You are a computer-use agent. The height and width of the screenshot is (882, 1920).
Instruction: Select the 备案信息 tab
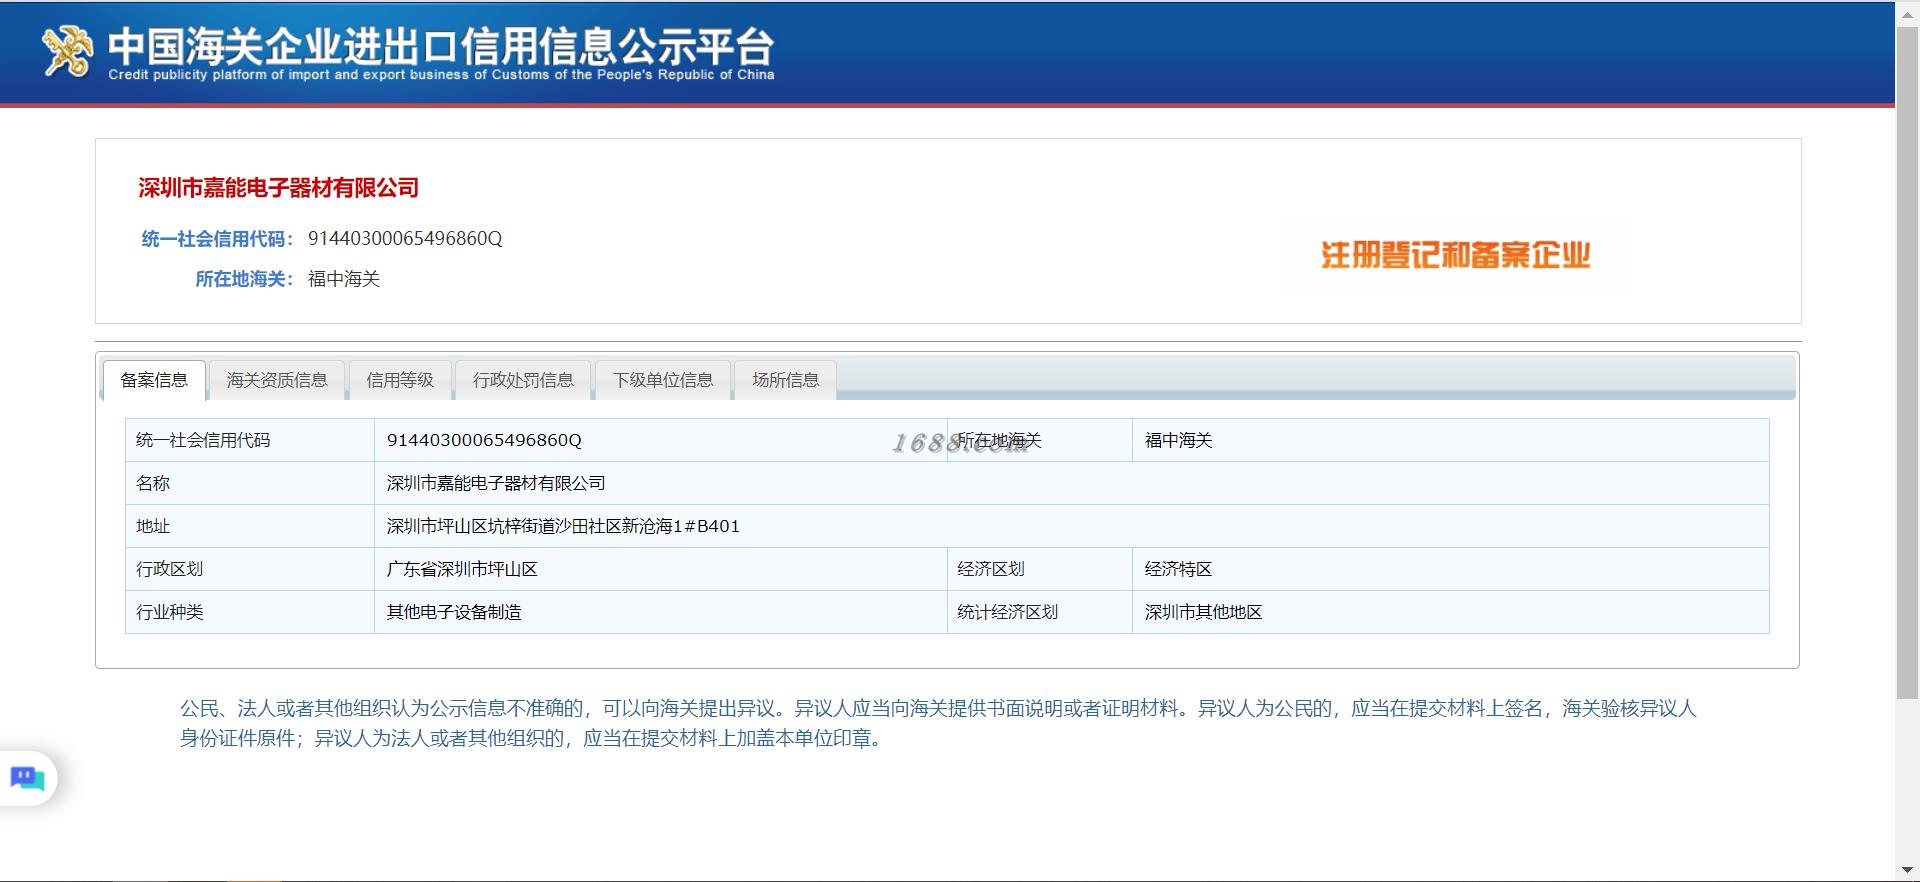click(x=154, y=380)
